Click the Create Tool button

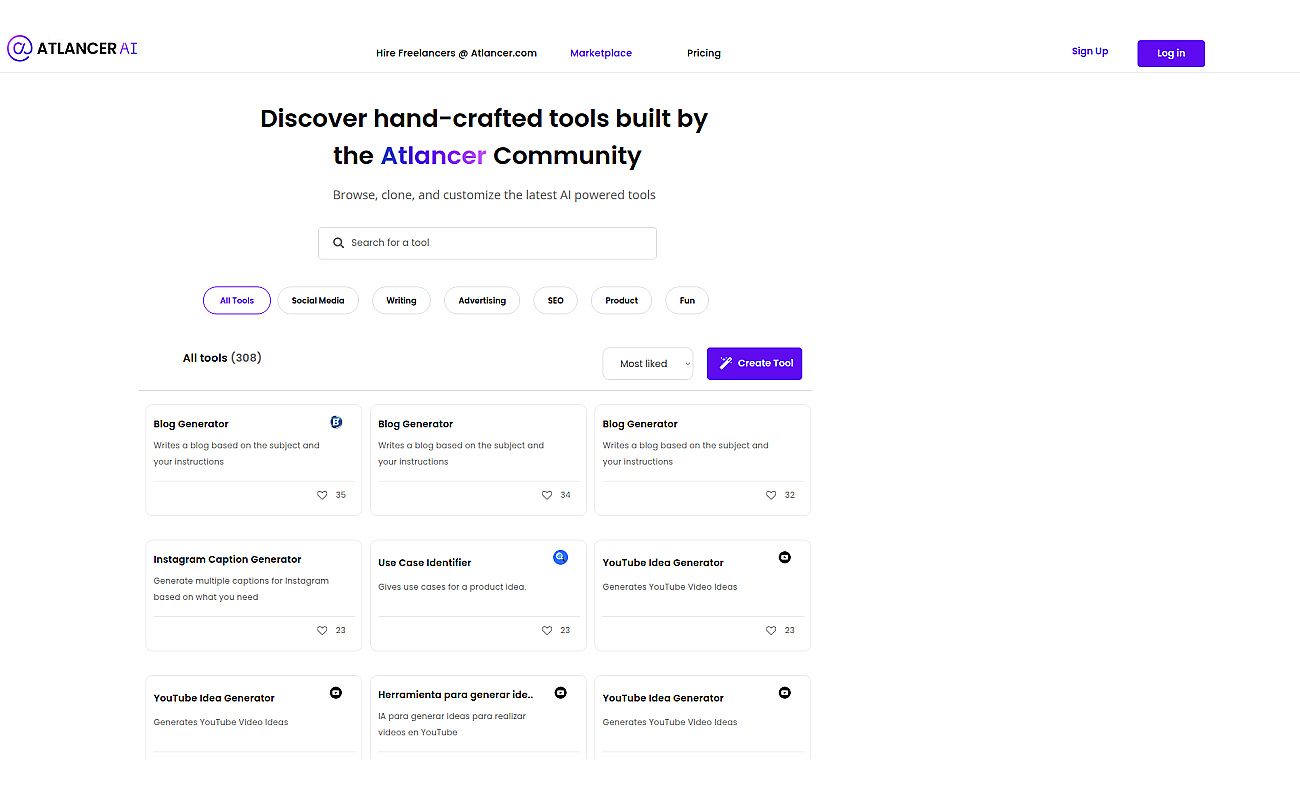754,363
